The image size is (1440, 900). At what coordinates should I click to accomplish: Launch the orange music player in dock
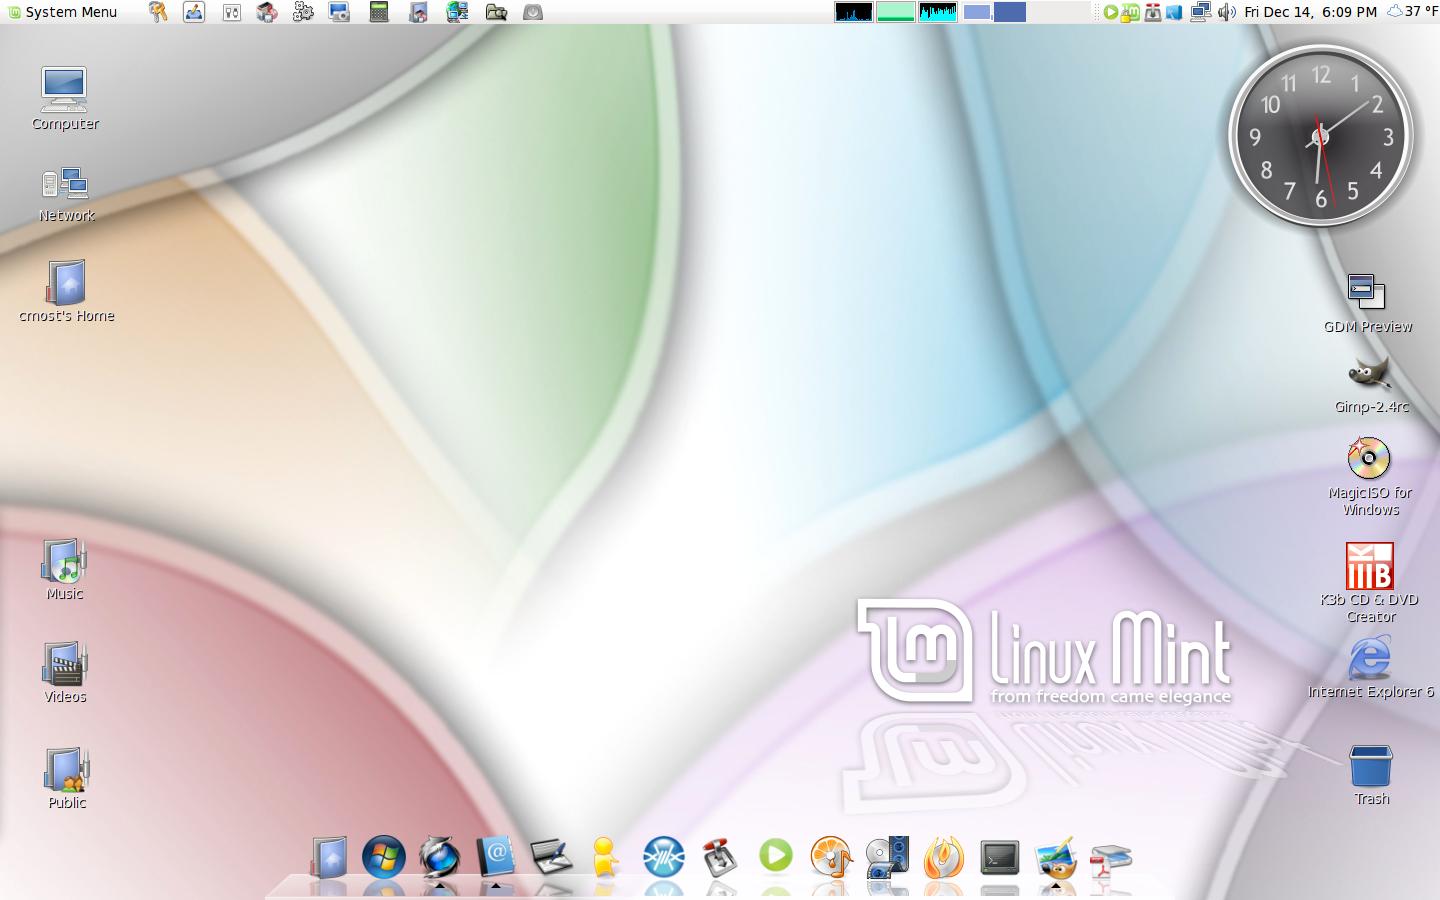tap(831, 857)
